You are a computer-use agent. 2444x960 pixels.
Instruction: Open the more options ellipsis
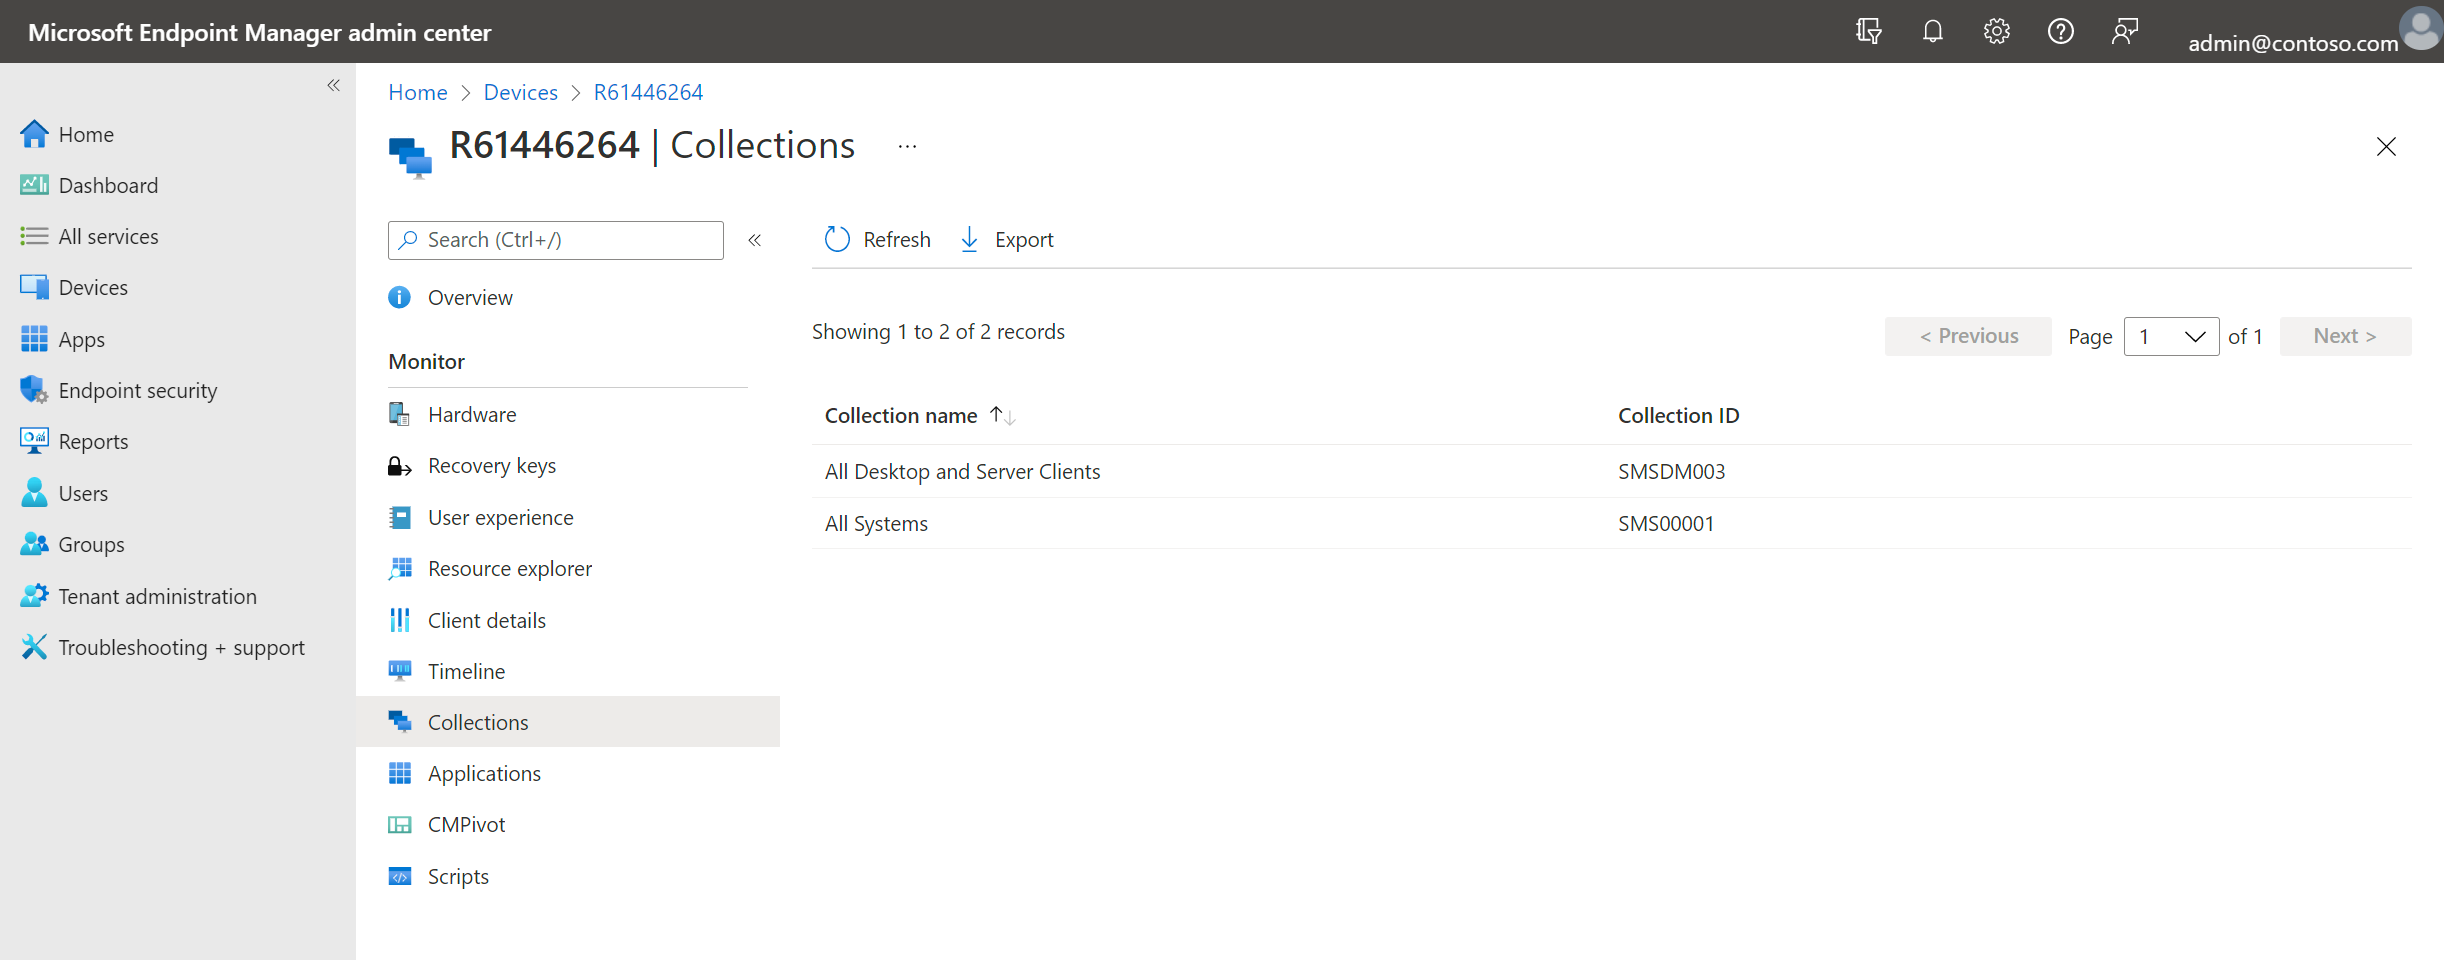[907, 147]
